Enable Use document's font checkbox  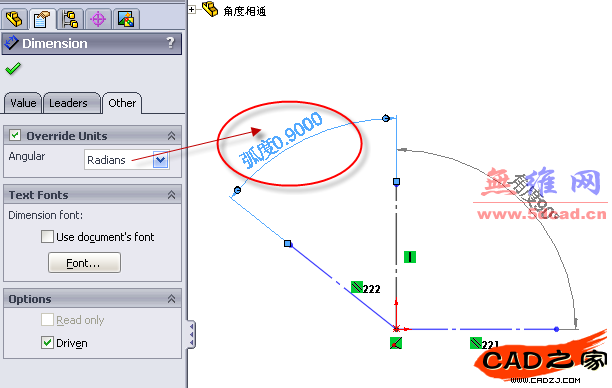pyautogui.click(x=47, y=236)
